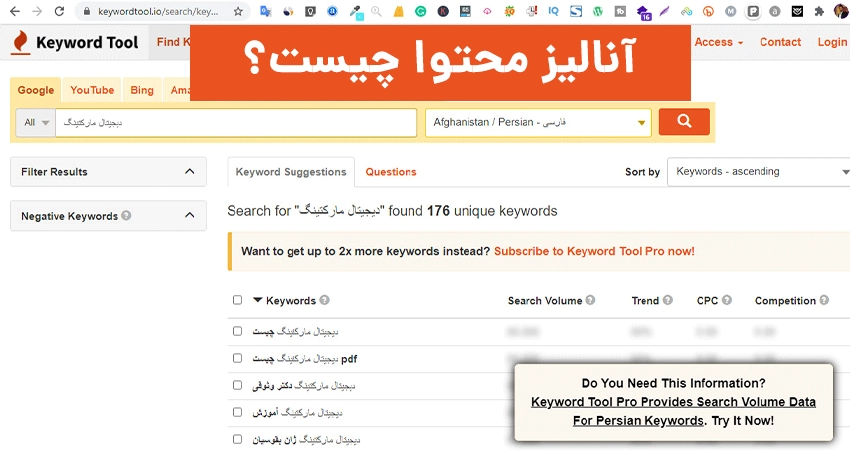Image resolution: width=850 pixels, height=450 pixels.
Task: Click the help icon next to Negative Keywords
Action: (126, 215)
